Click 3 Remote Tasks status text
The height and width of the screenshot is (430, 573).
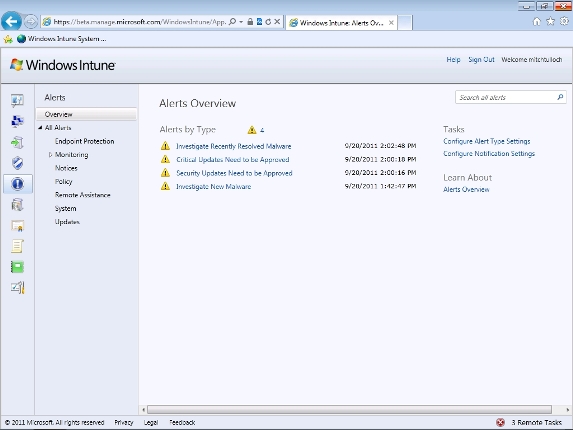tap(536, 422)
